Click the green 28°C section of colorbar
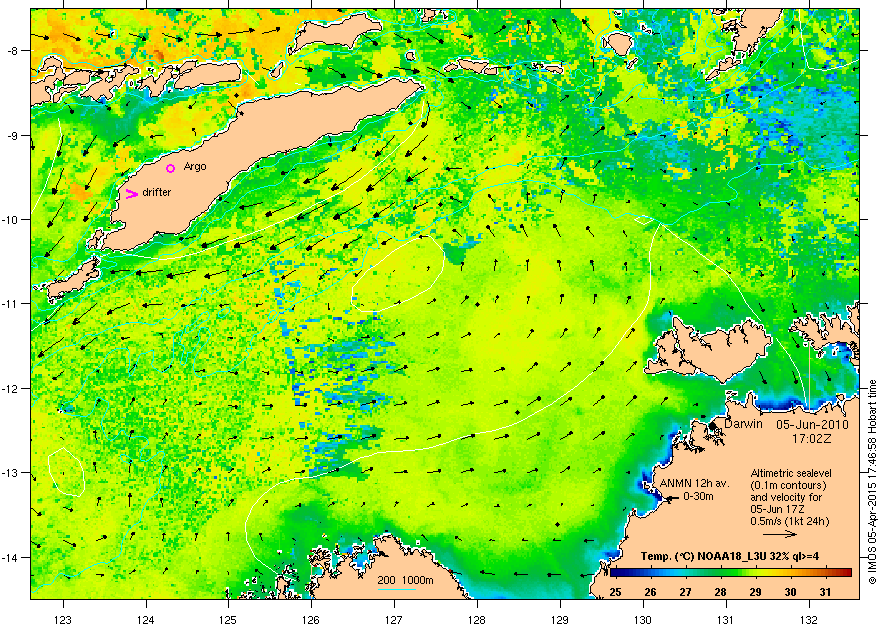The image size is (880, 630). [721, 573]
